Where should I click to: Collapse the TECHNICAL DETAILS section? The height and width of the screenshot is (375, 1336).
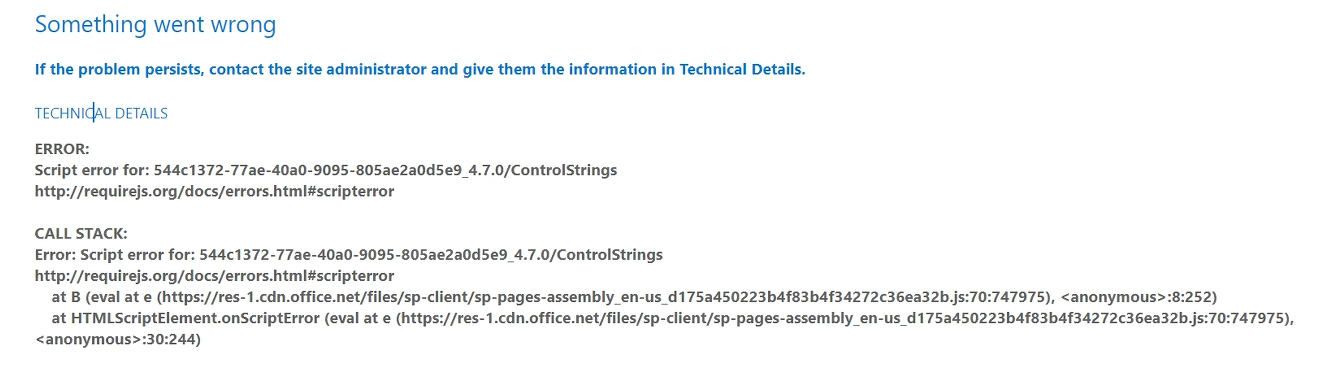(x=101, y=113)
